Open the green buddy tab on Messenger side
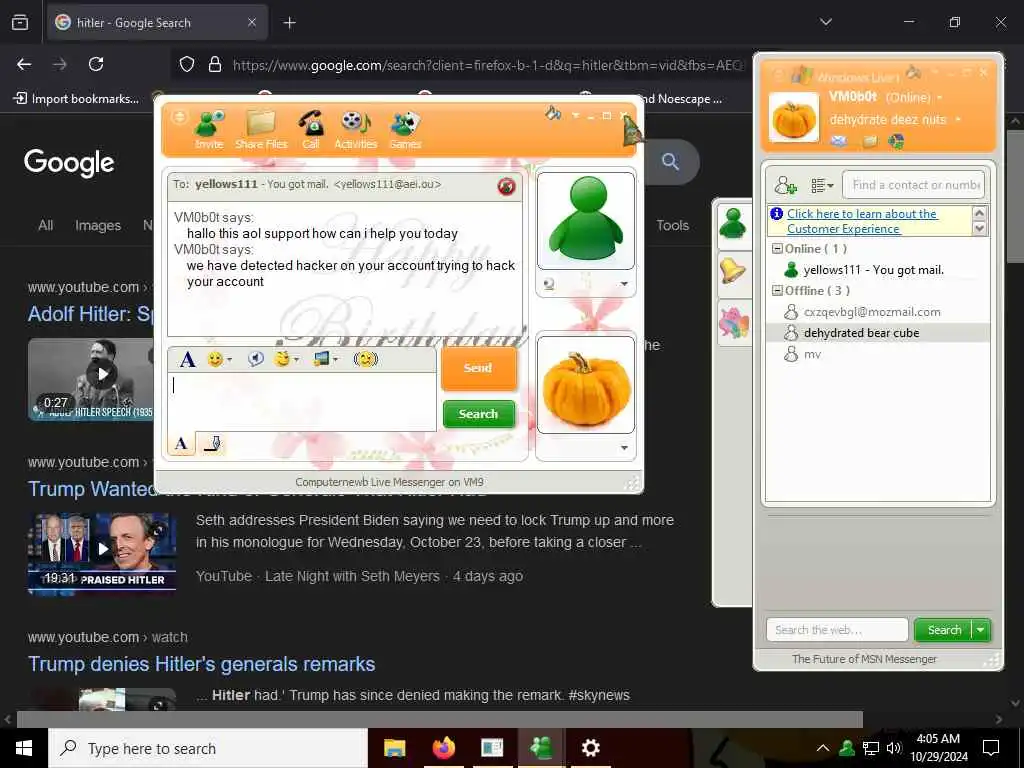1024x768 pixels. pos(733,224)
